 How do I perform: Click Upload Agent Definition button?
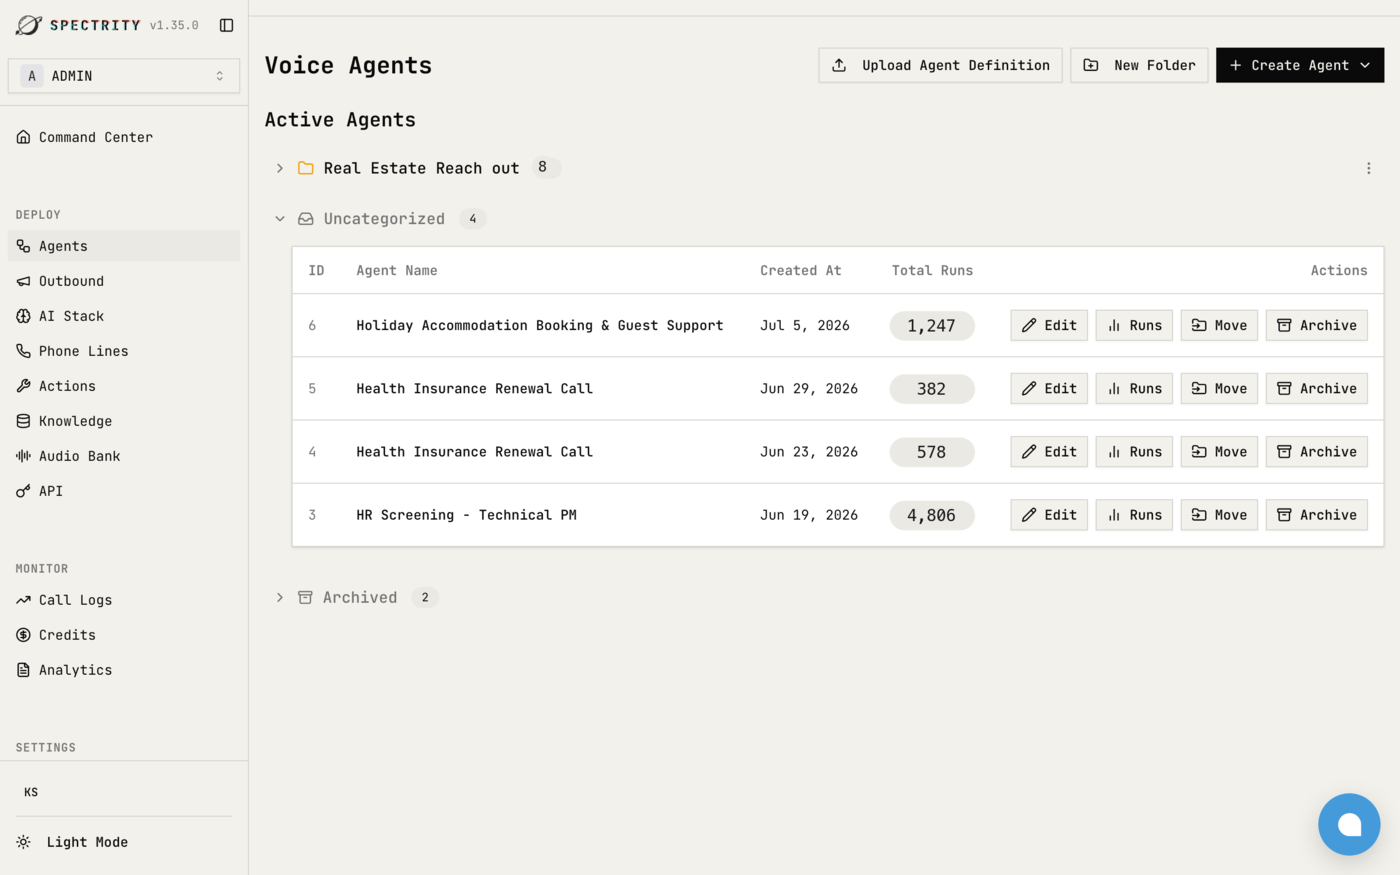(940, 65)
